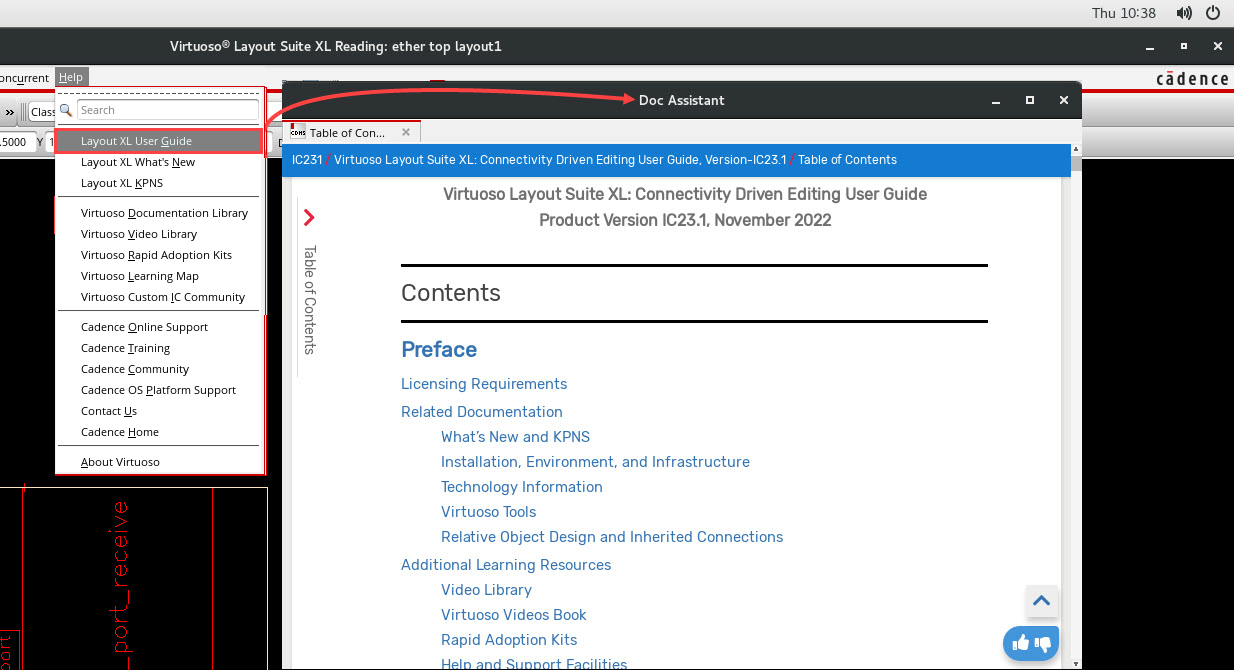Select Virtuoso Learning Map
This screenshot has width=1234, height=670.
pos(140,276)
